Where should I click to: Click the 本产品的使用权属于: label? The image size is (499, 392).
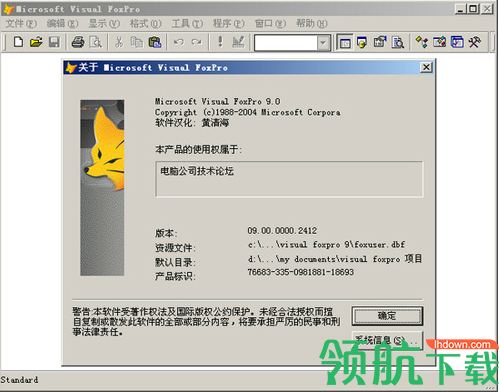pyautogui.click(x=198, y=149)
